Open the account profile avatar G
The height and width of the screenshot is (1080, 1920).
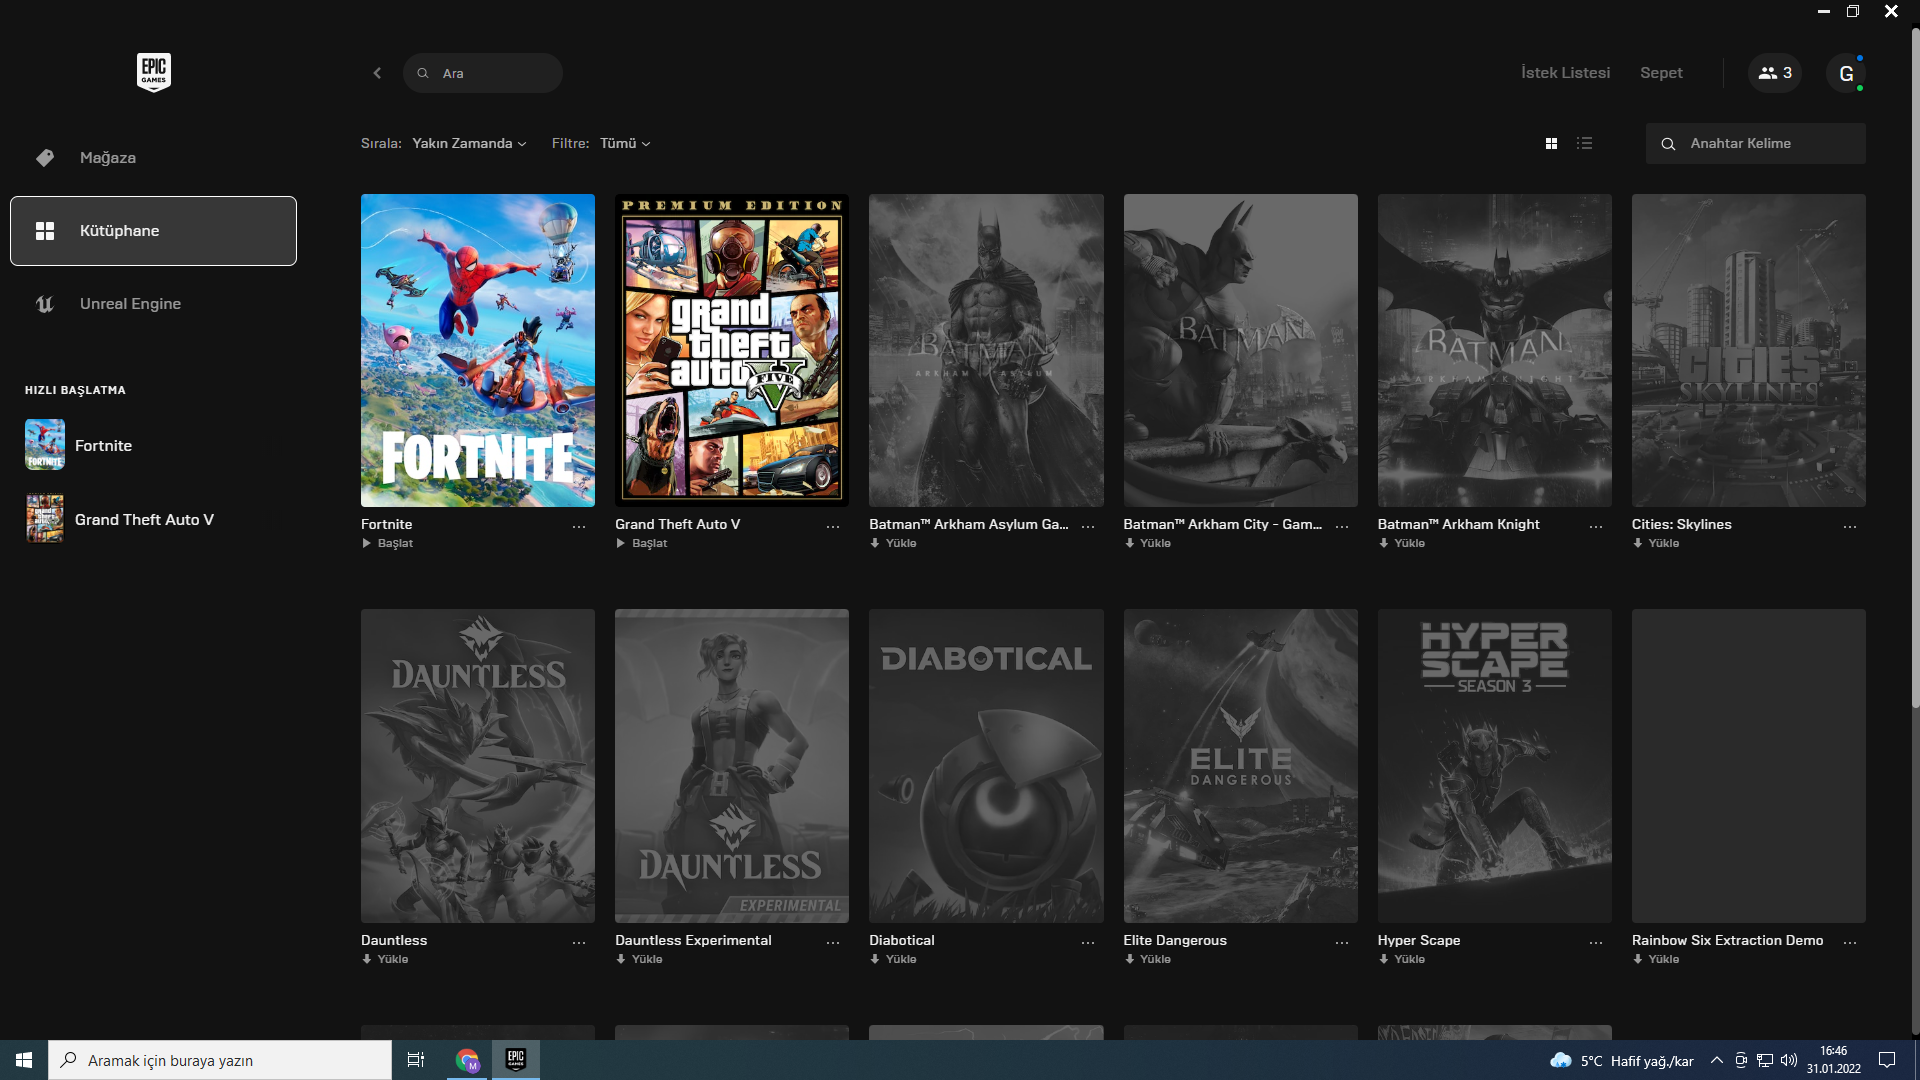[1846, 73]
